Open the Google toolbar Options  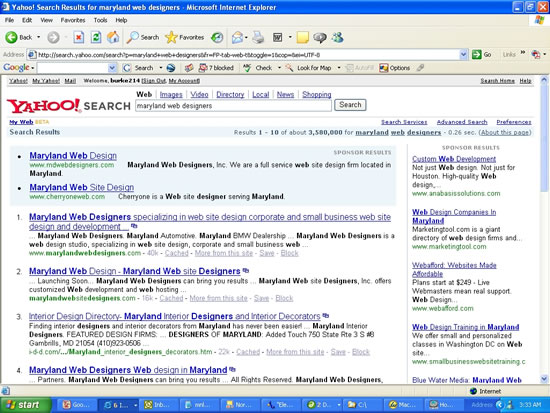click(395, 68)
